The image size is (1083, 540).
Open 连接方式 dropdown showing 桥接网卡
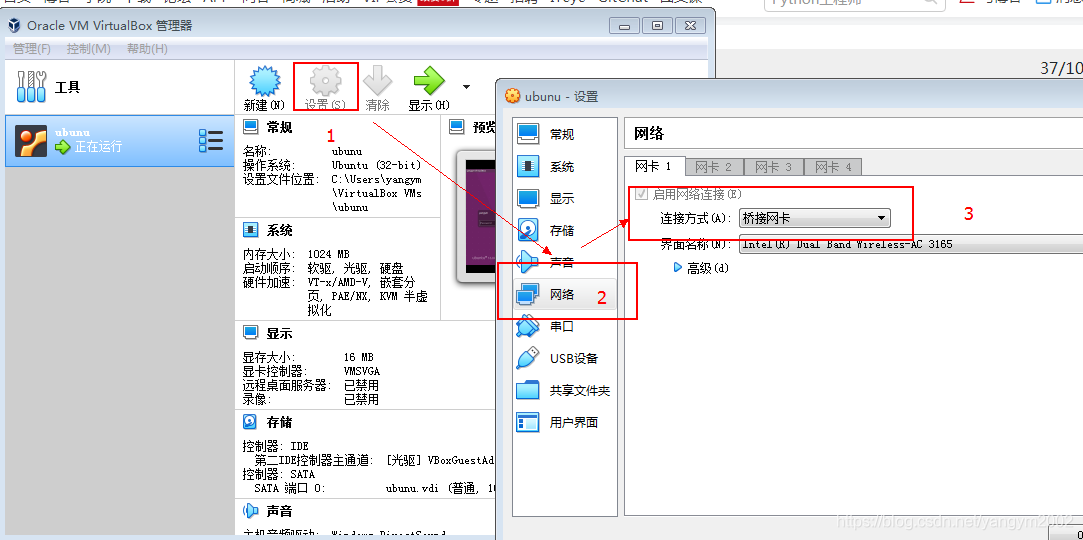[x=814, y=218]
